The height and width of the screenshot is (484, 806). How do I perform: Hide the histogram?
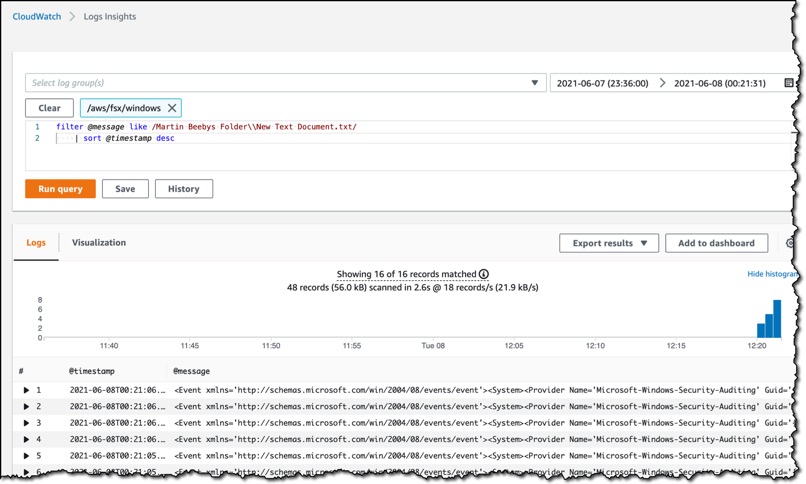771,274
